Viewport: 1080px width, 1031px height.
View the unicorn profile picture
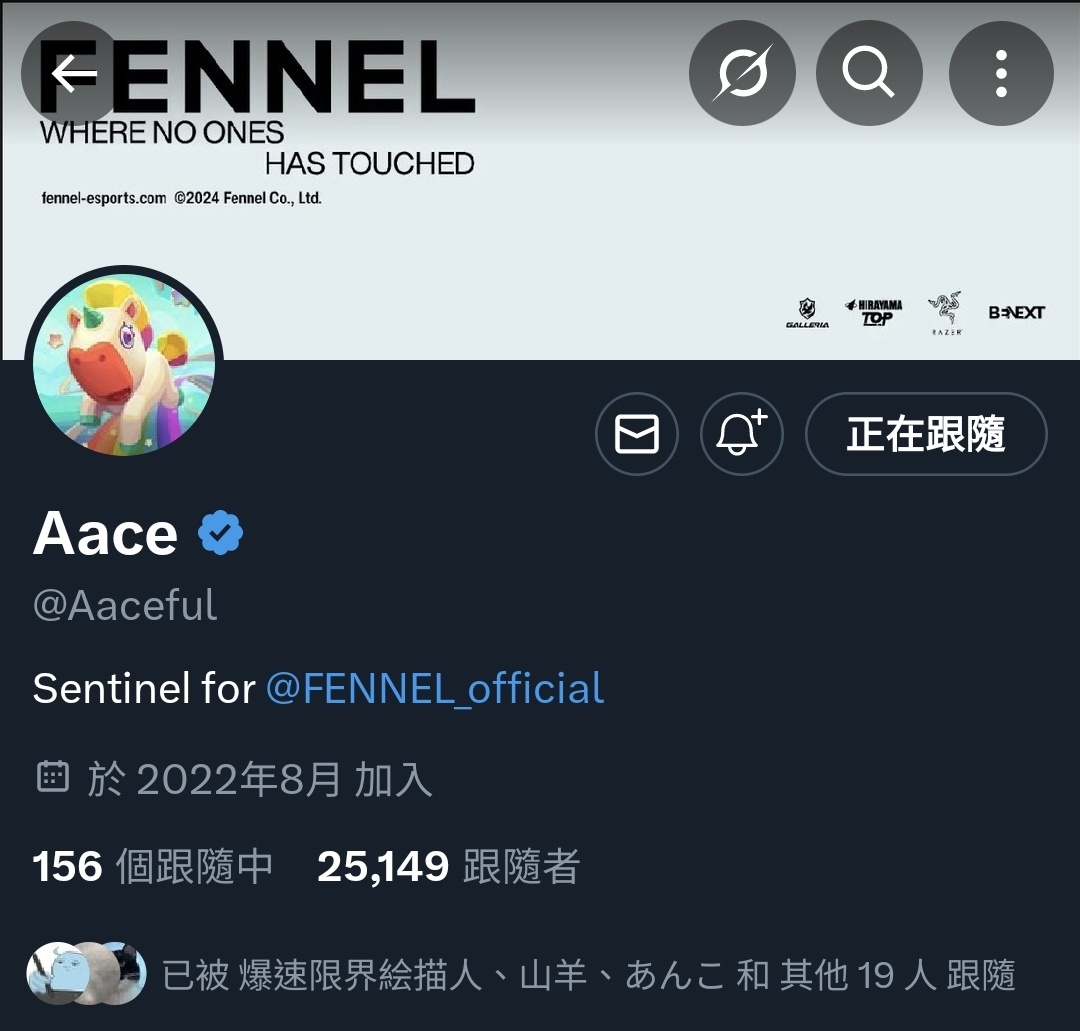coord(124,364)
